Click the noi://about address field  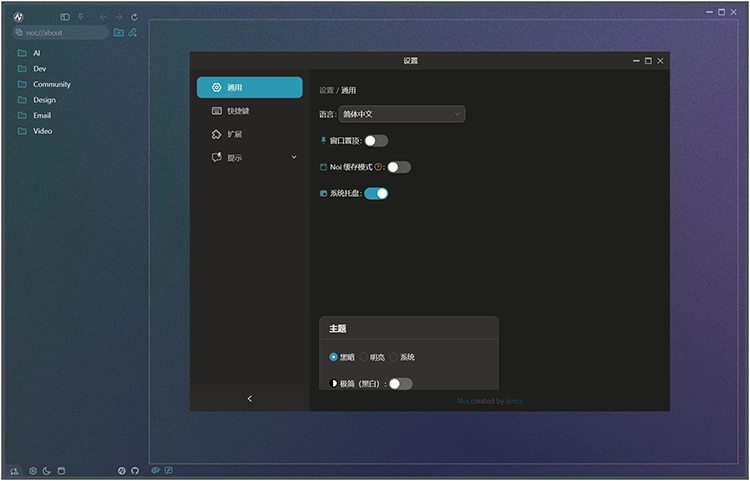tap(60, 32)
